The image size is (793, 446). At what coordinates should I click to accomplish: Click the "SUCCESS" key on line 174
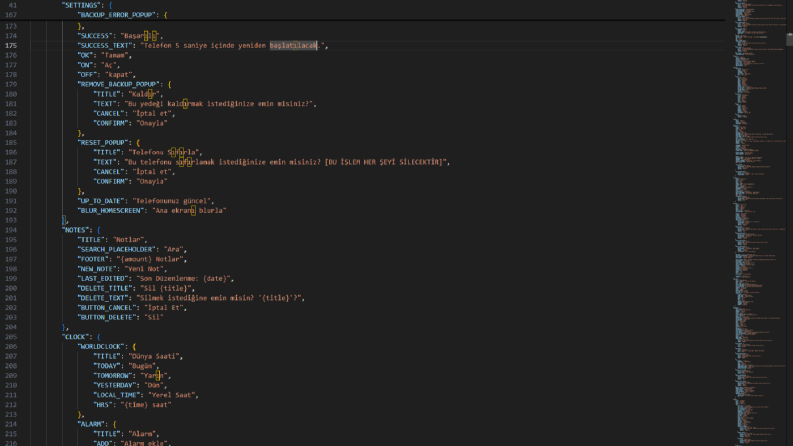click(95, 36)
